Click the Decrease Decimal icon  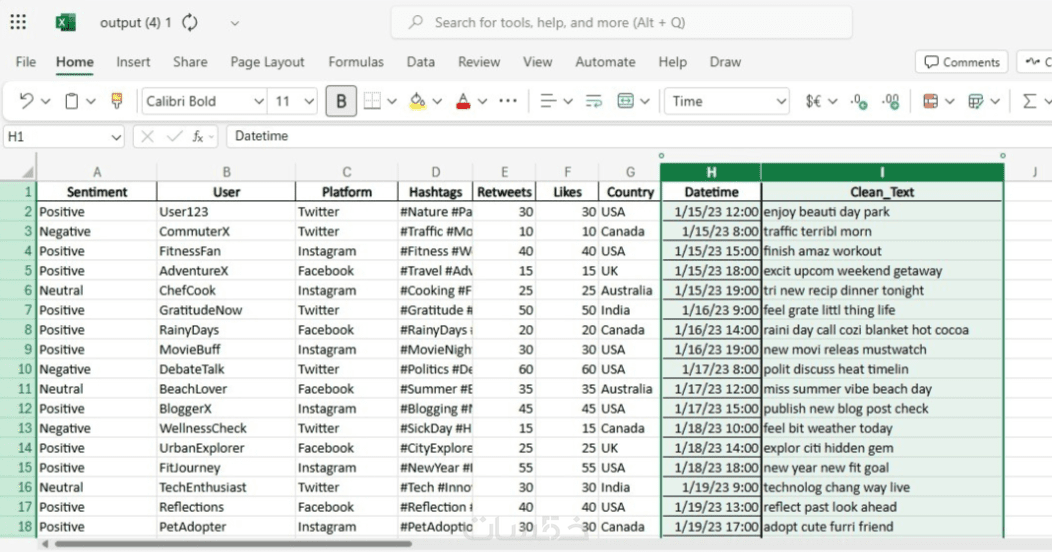(x=858, y=101)
